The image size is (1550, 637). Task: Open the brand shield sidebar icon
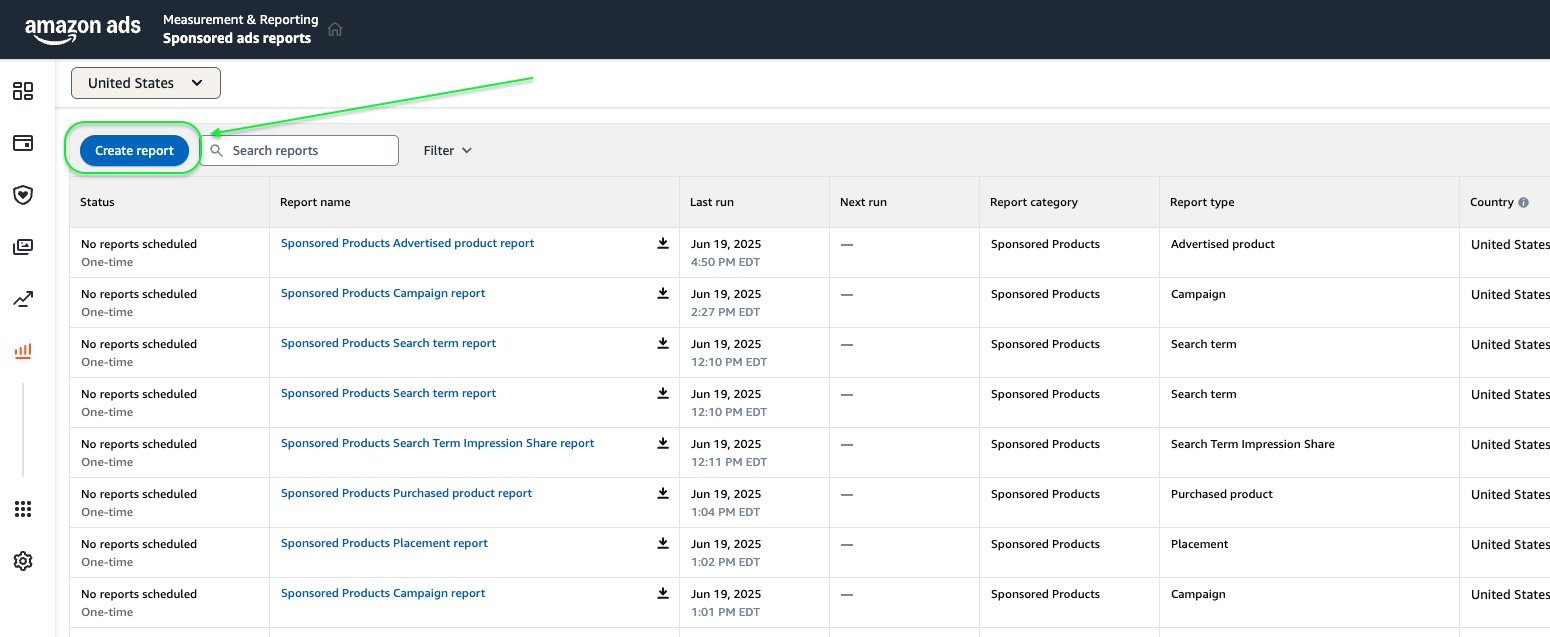23,195
